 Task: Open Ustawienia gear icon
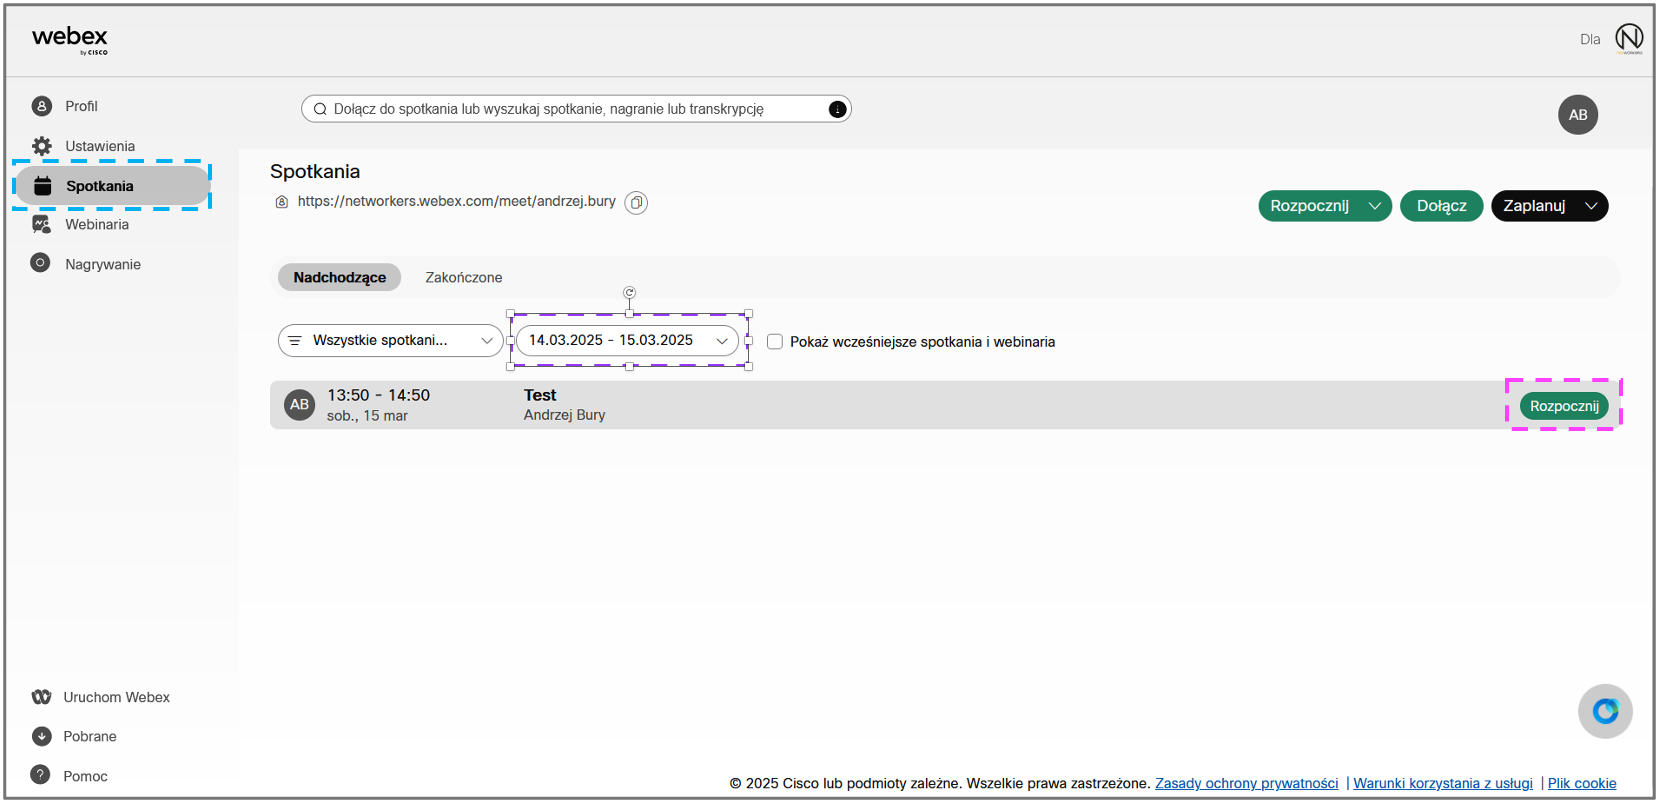tap(42, 146)
